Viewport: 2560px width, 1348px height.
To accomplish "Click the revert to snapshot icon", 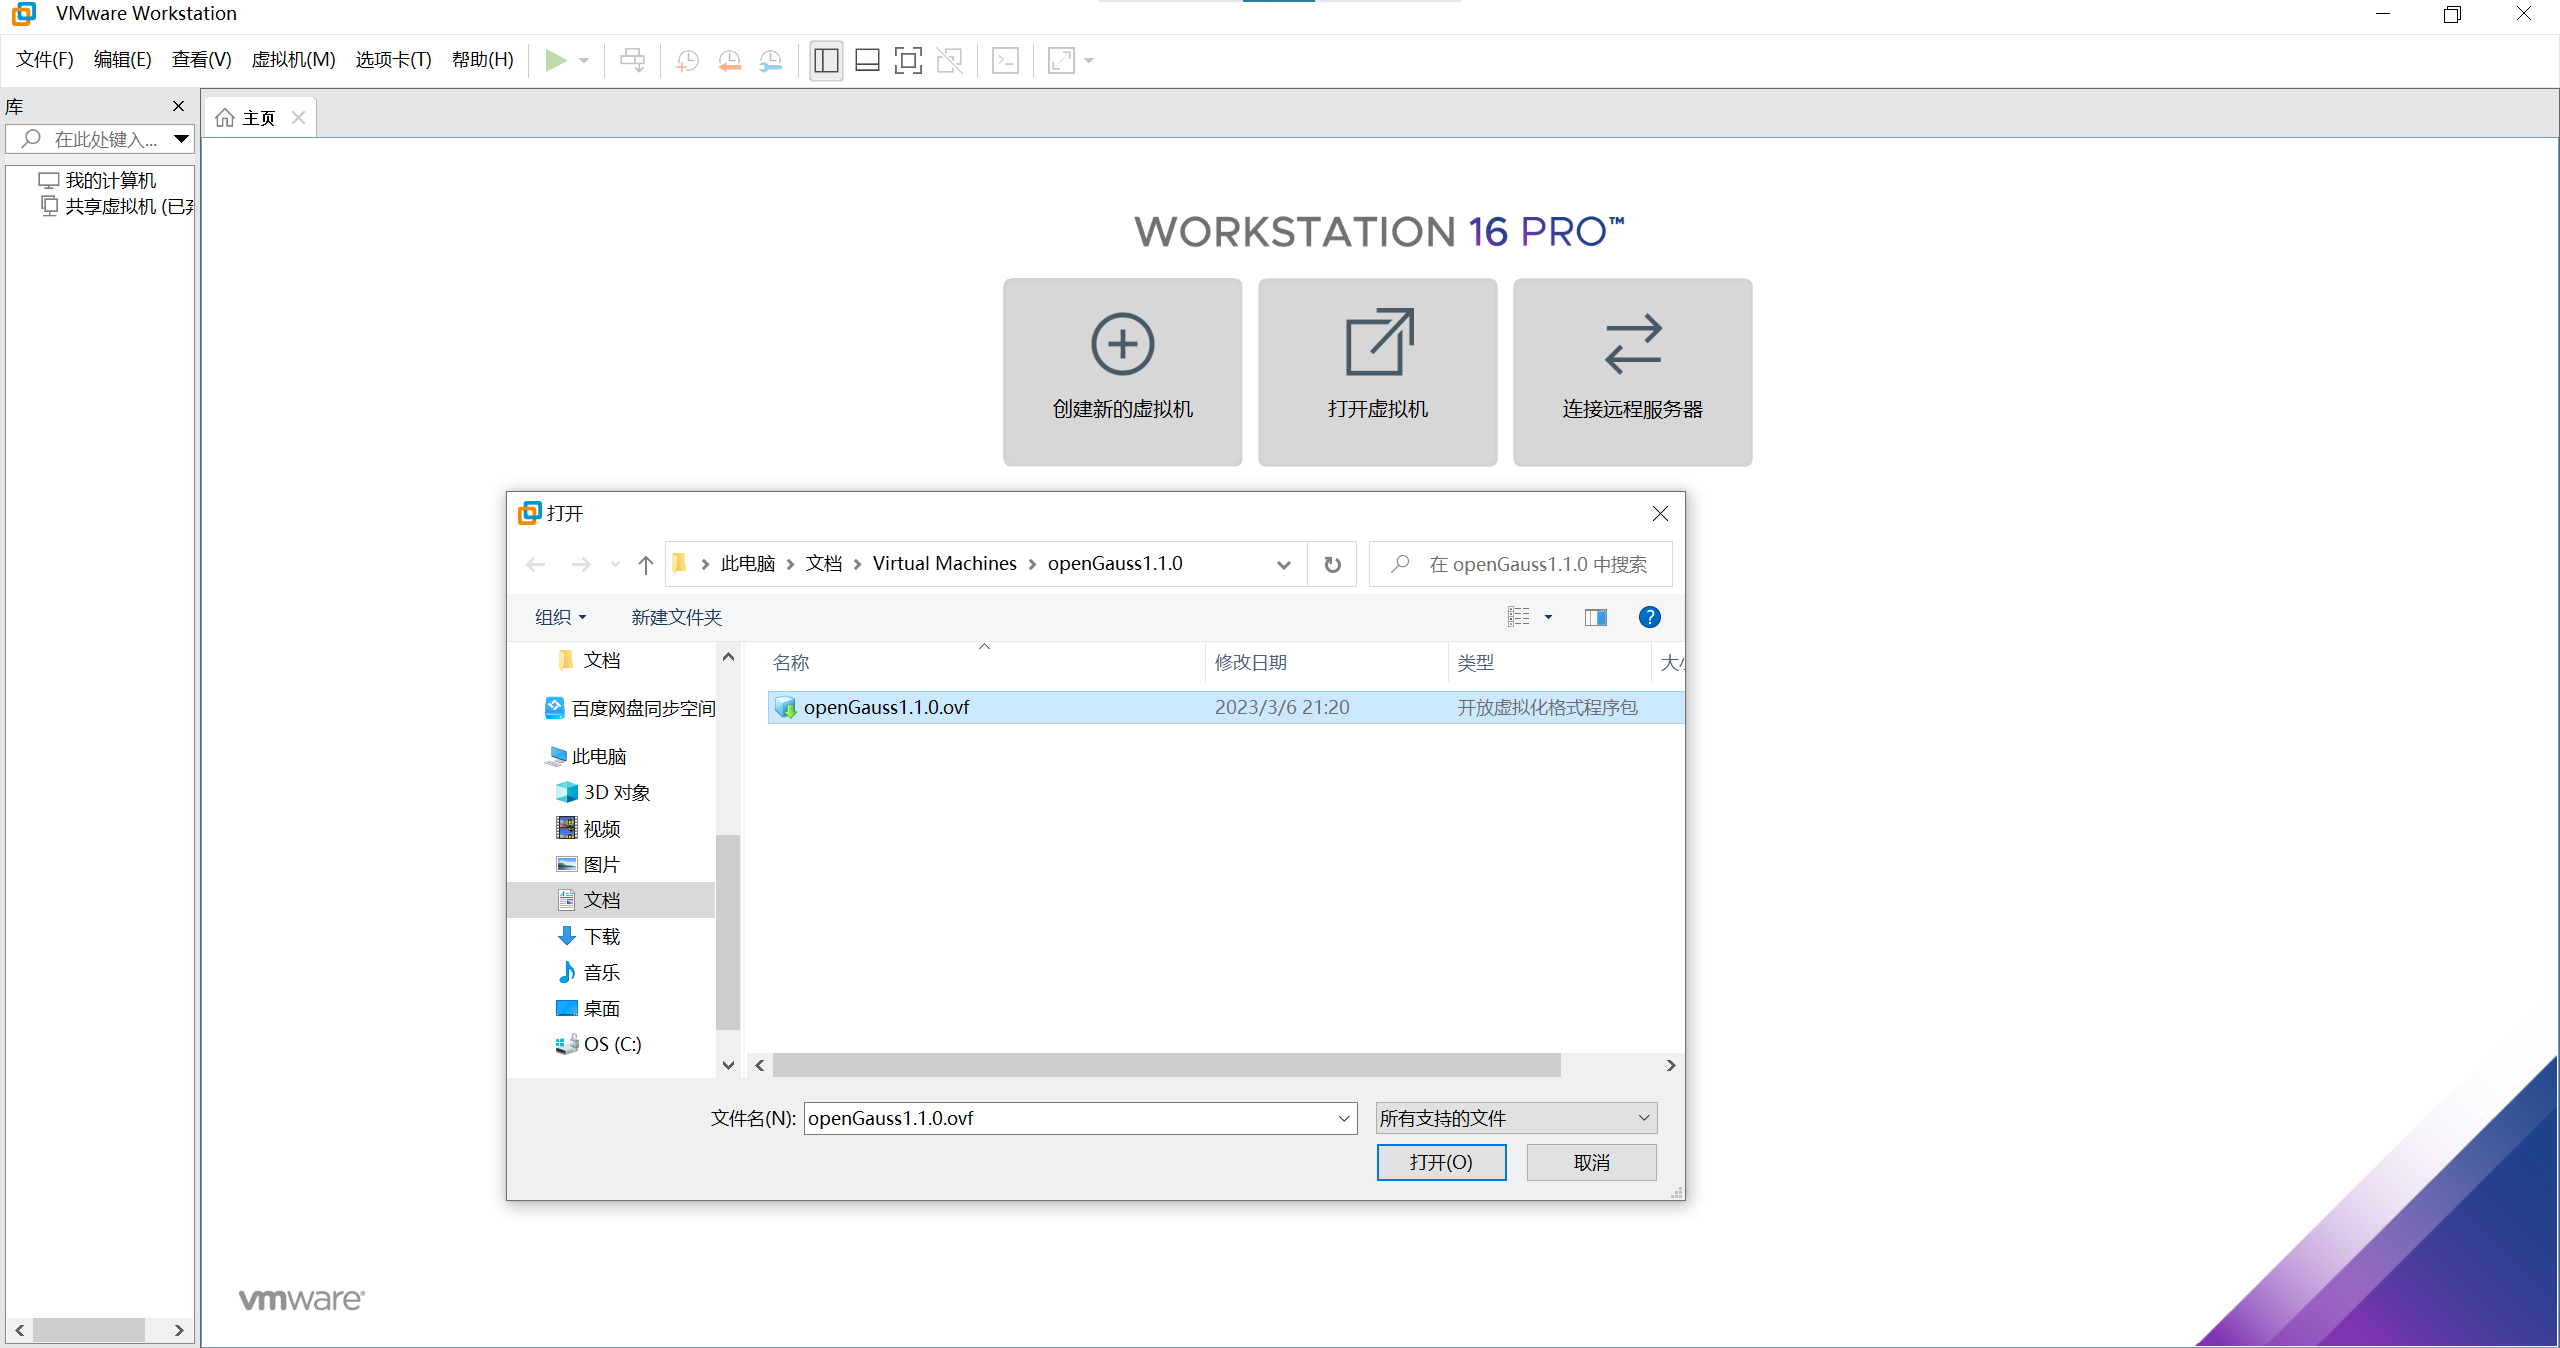I will coord(729,60).
